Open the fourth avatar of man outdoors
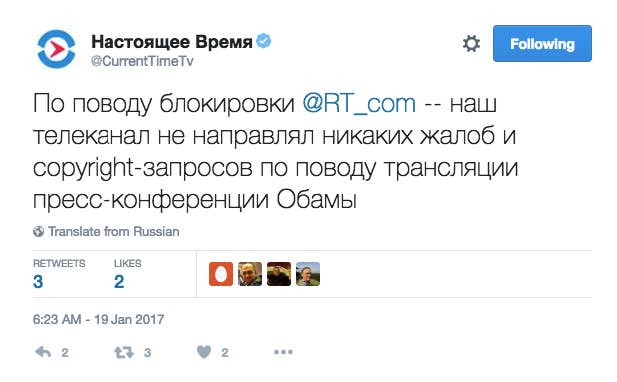 click(x=308, y=274)
